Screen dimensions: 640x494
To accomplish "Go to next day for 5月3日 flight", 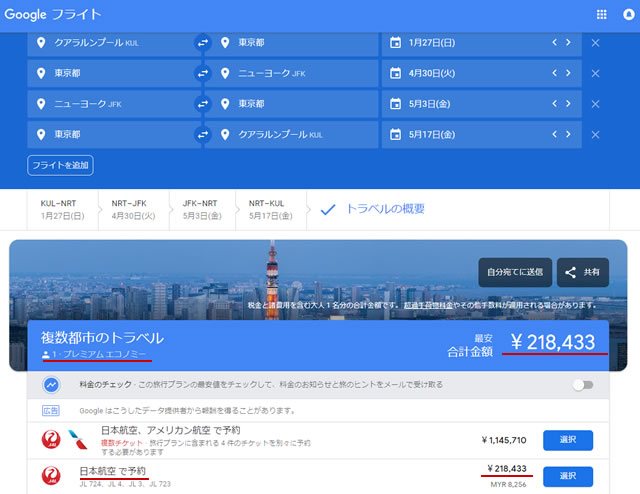I will tap(568, 103).
